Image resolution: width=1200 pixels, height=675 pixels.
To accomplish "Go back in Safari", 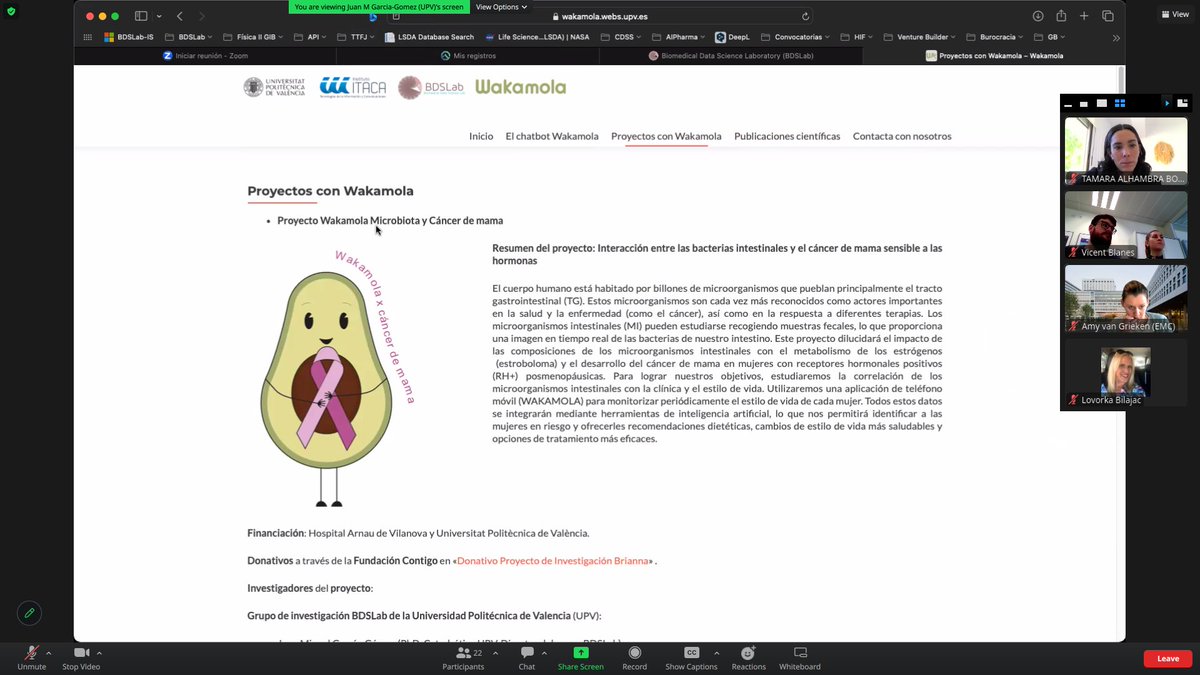I will (180, 16).
